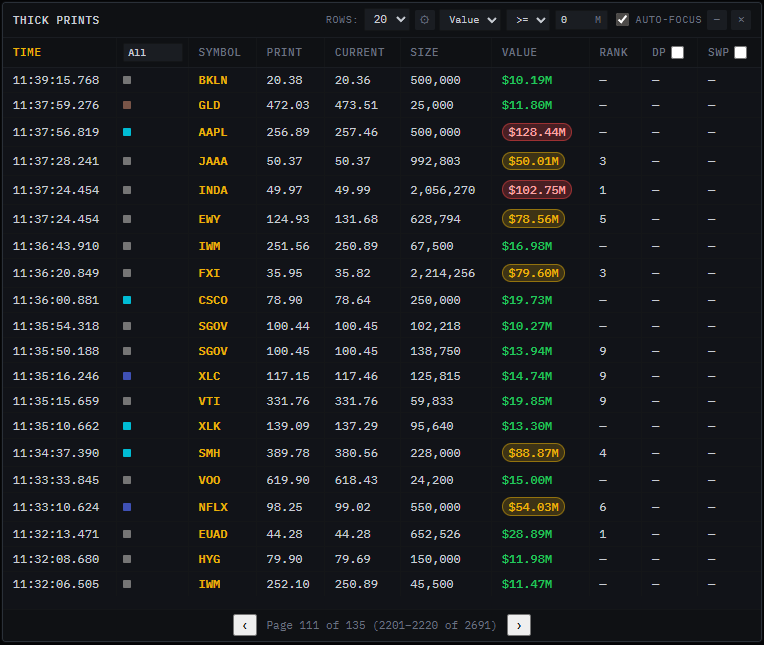The width and height of the screenshot is (764, 645).
Task: Open the VTI symbol
Action: click(x=210, y=401)
